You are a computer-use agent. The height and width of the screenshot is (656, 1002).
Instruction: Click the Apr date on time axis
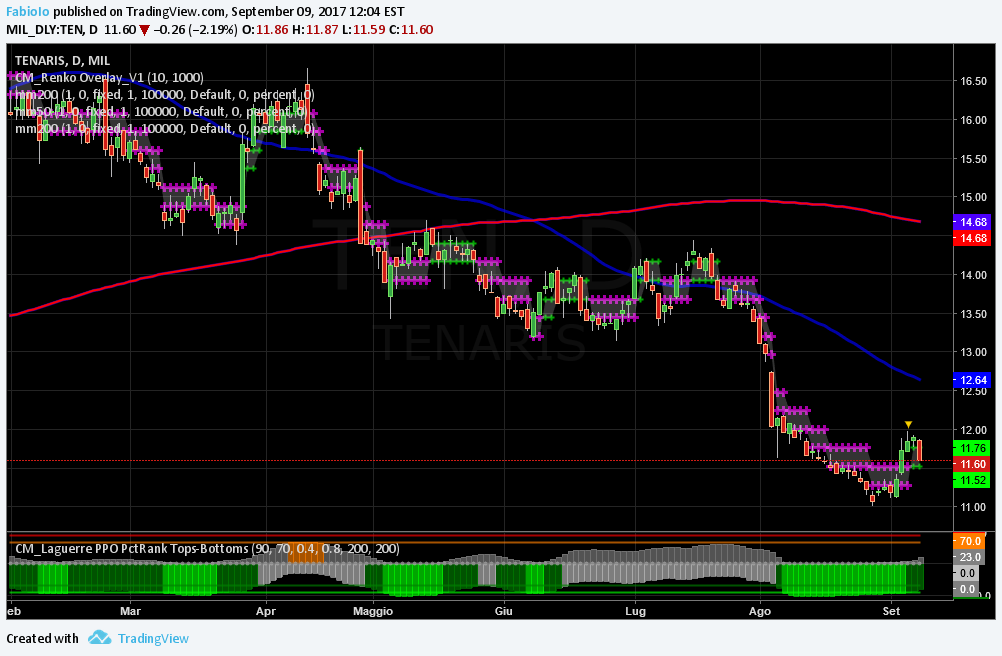(x=266, y=611)
